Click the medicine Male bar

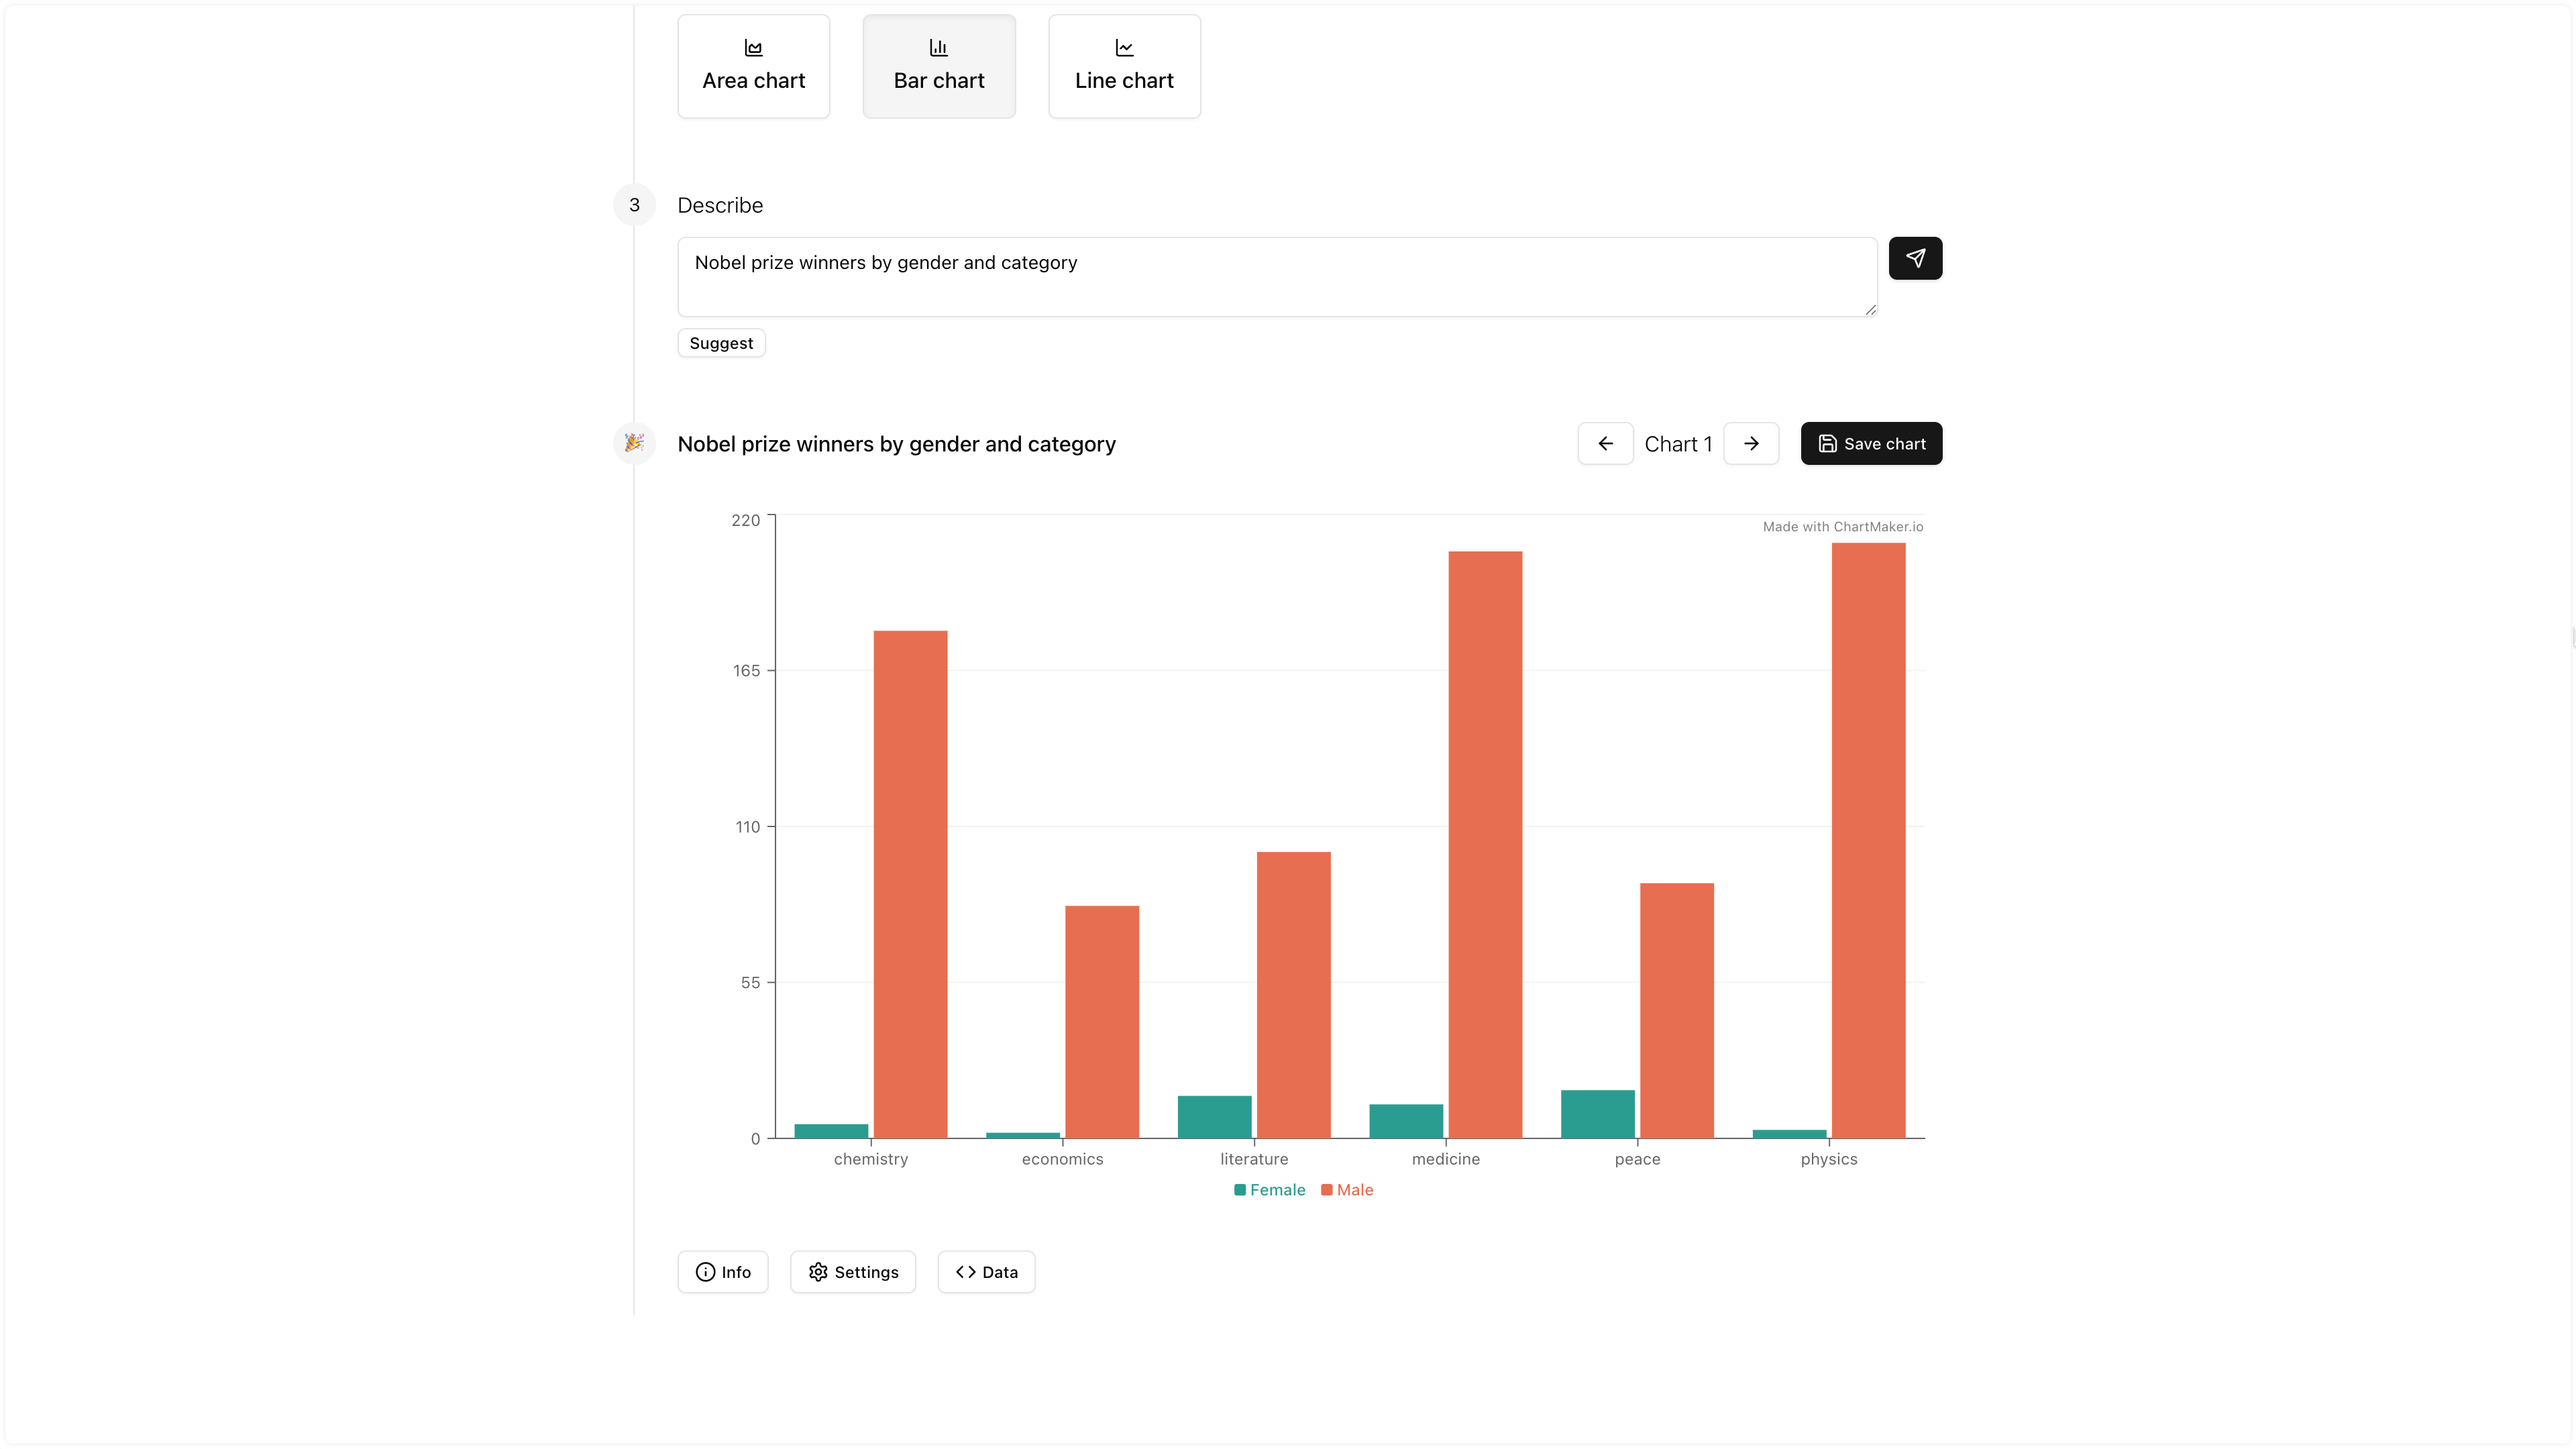[1485, 845]
